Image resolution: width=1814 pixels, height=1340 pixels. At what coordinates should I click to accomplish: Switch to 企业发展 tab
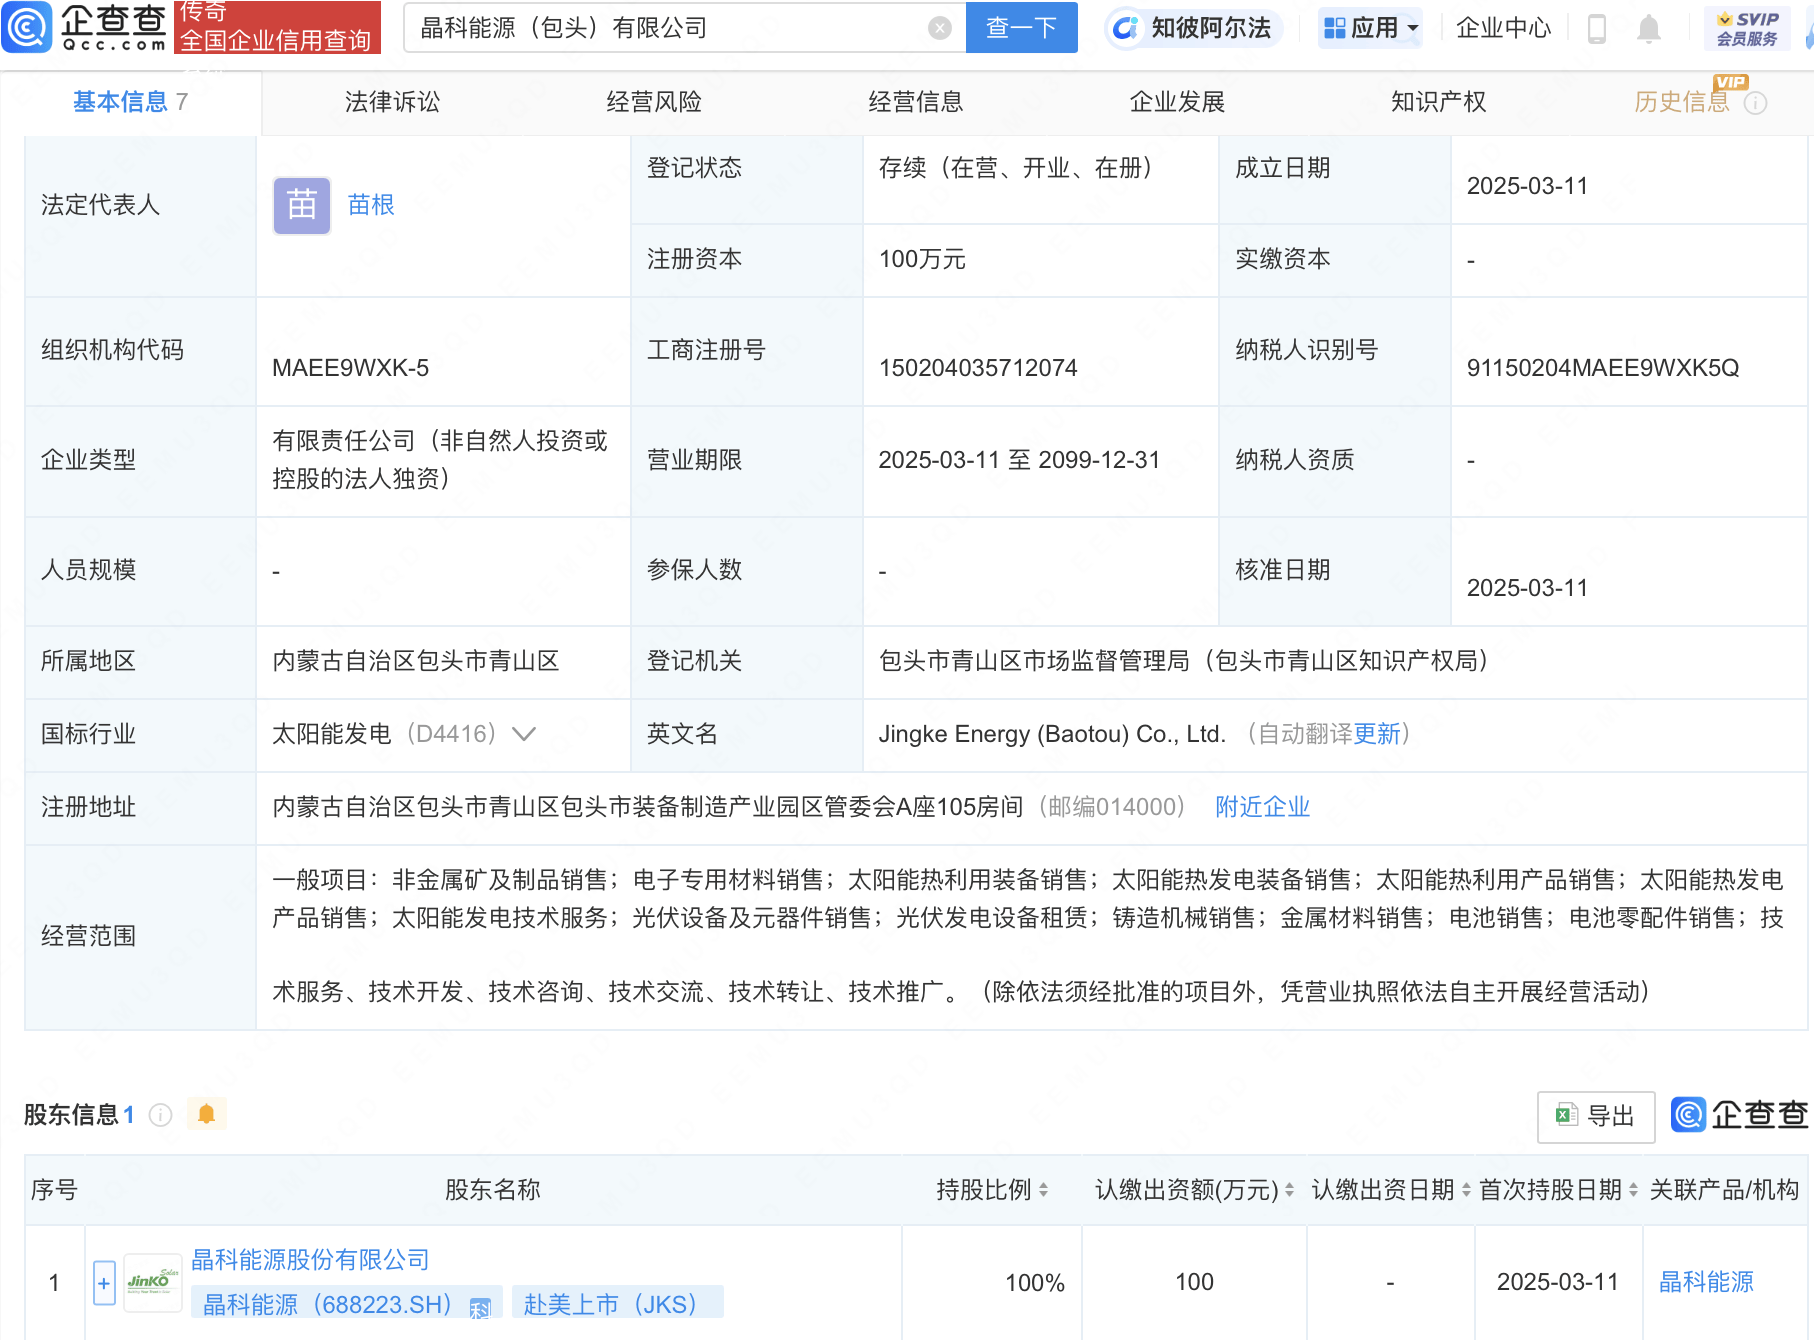(1177, 102)
